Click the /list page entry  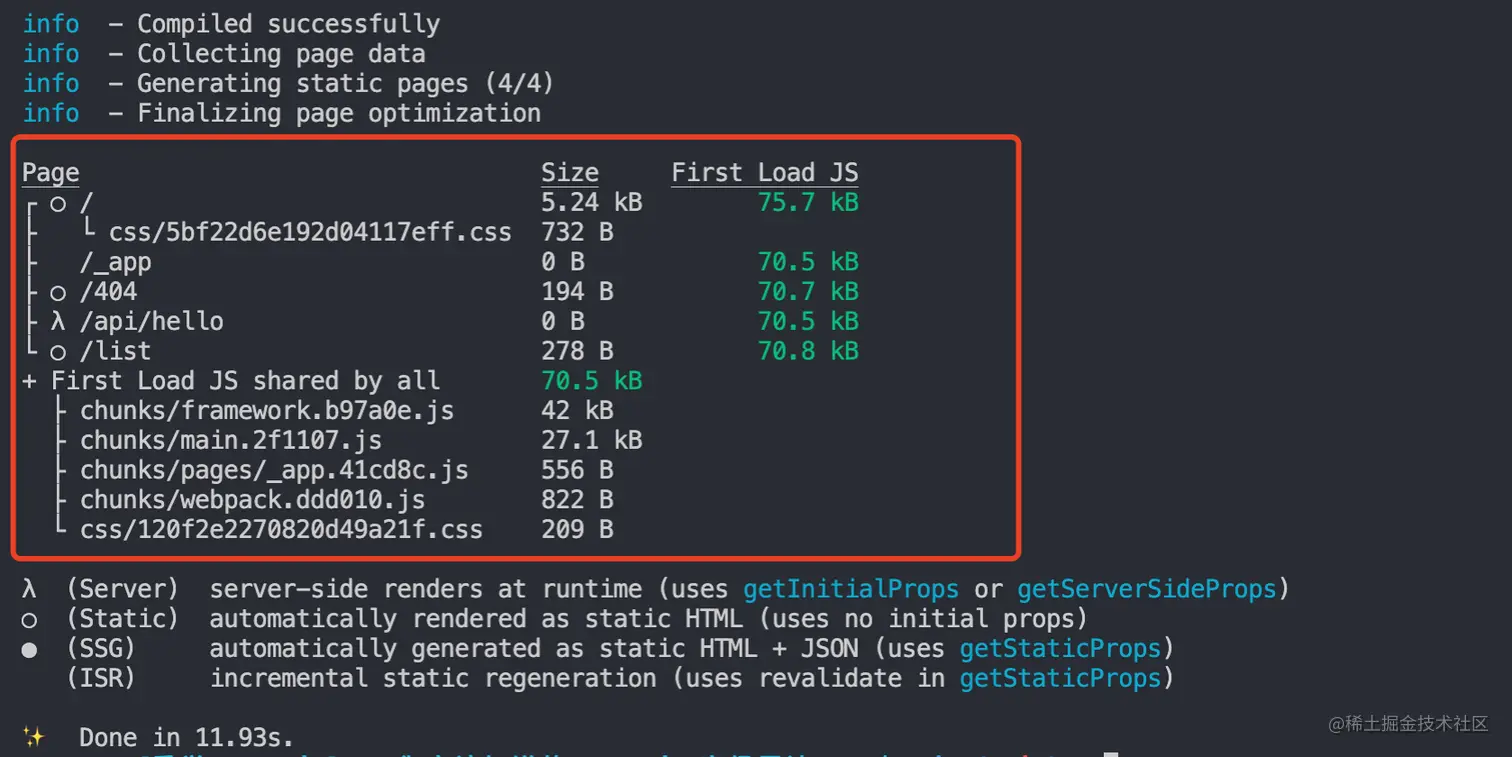[x=116, y=351]
